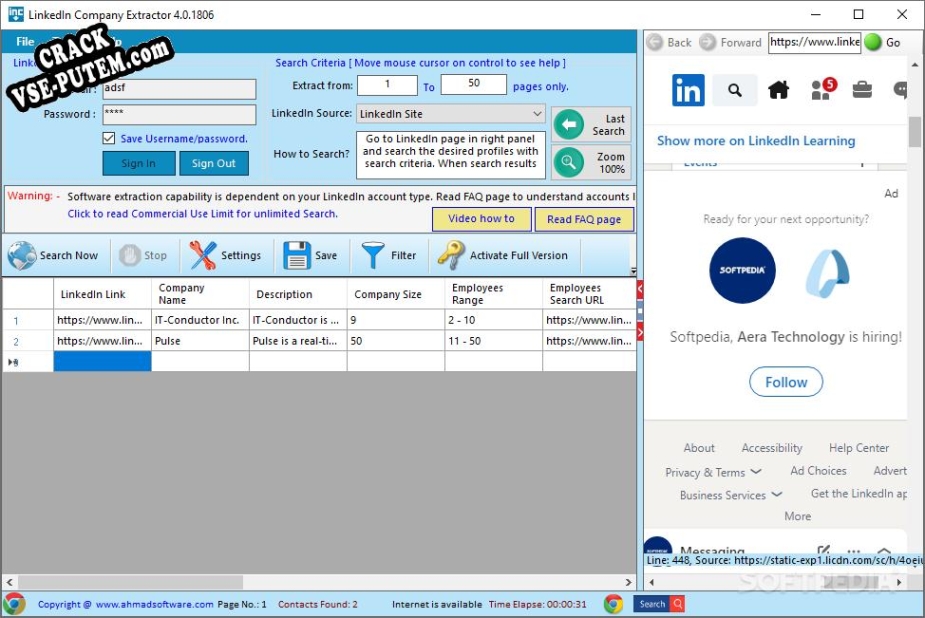Click the Follow button
The image size is (925, 618).
(x=786, y=382)
